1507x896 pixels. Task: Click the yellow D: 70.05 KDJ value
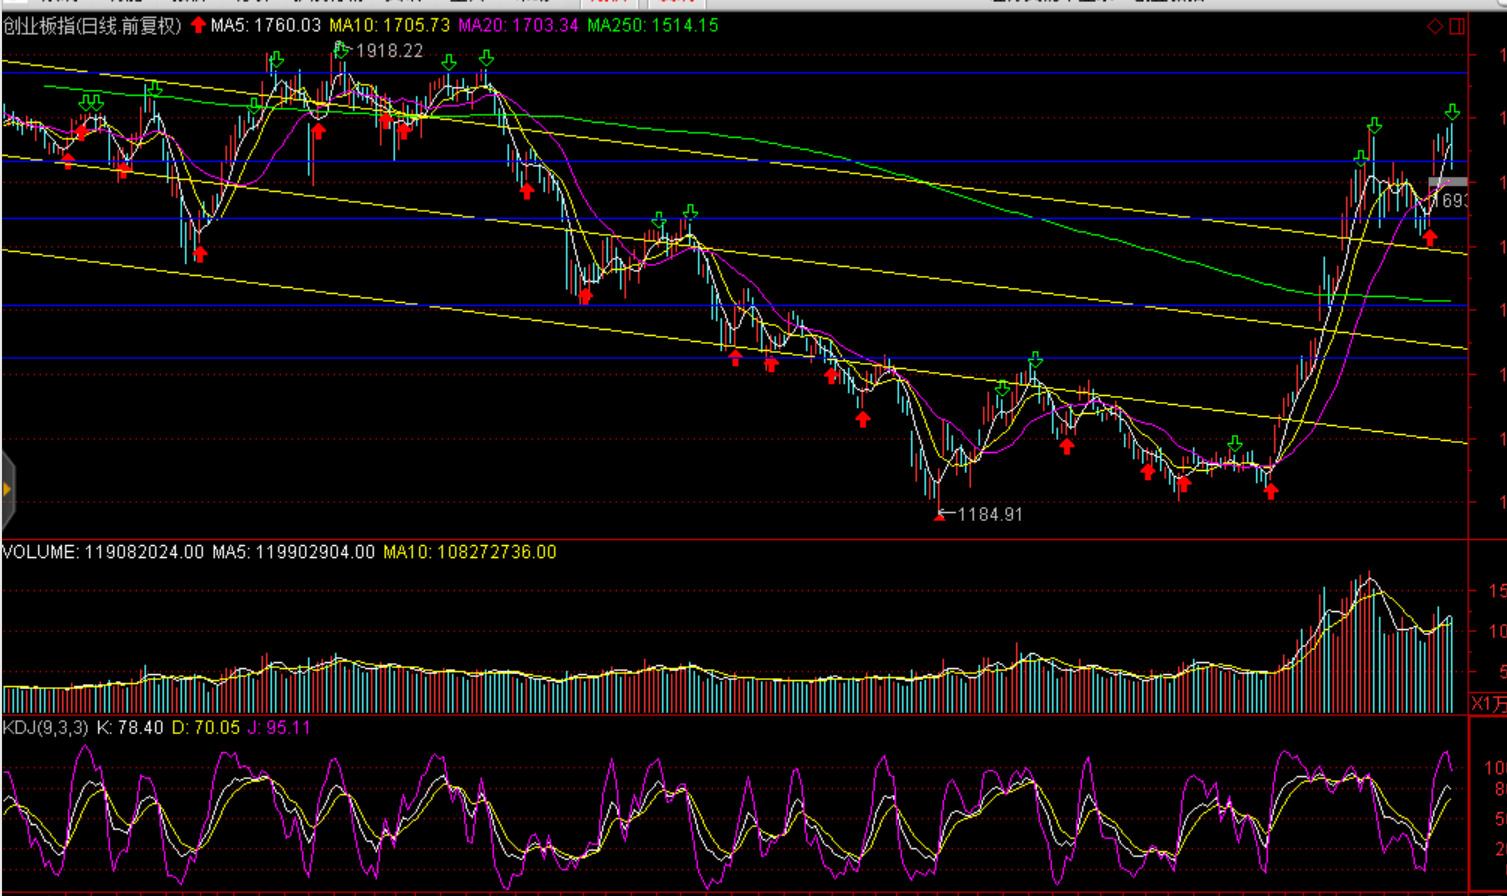[x=206, y=727]
